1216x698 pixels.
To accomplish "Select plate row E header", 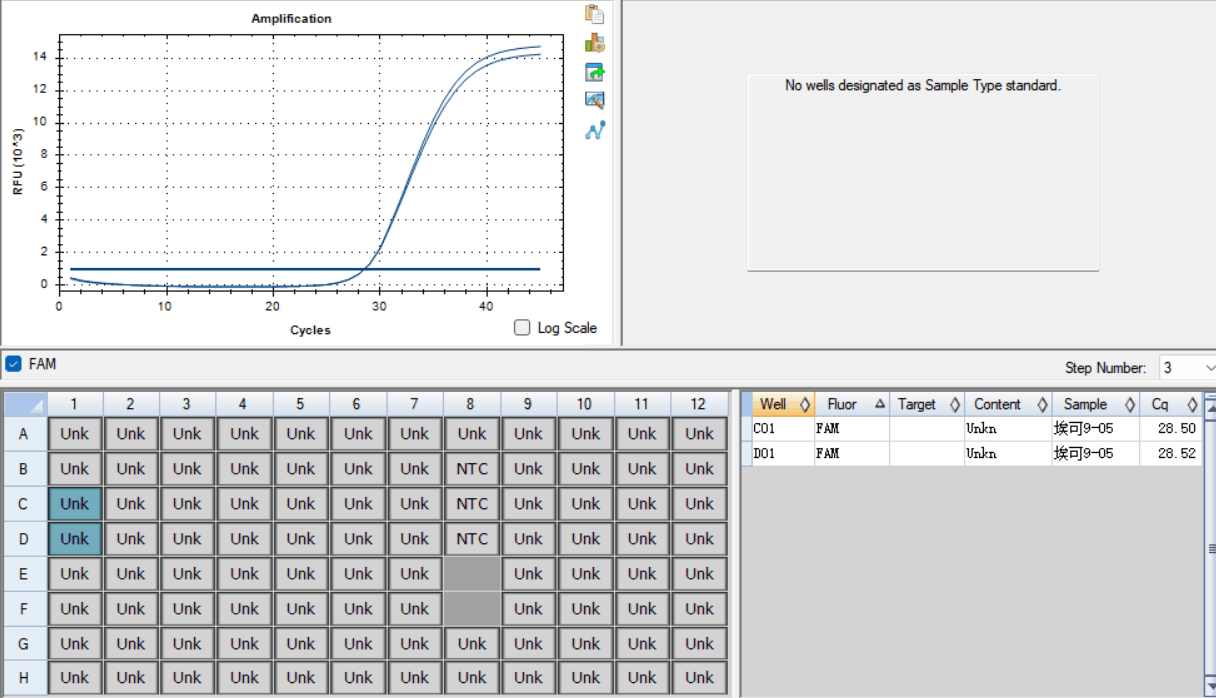I will pyautogui.click(x=25, y=574).
